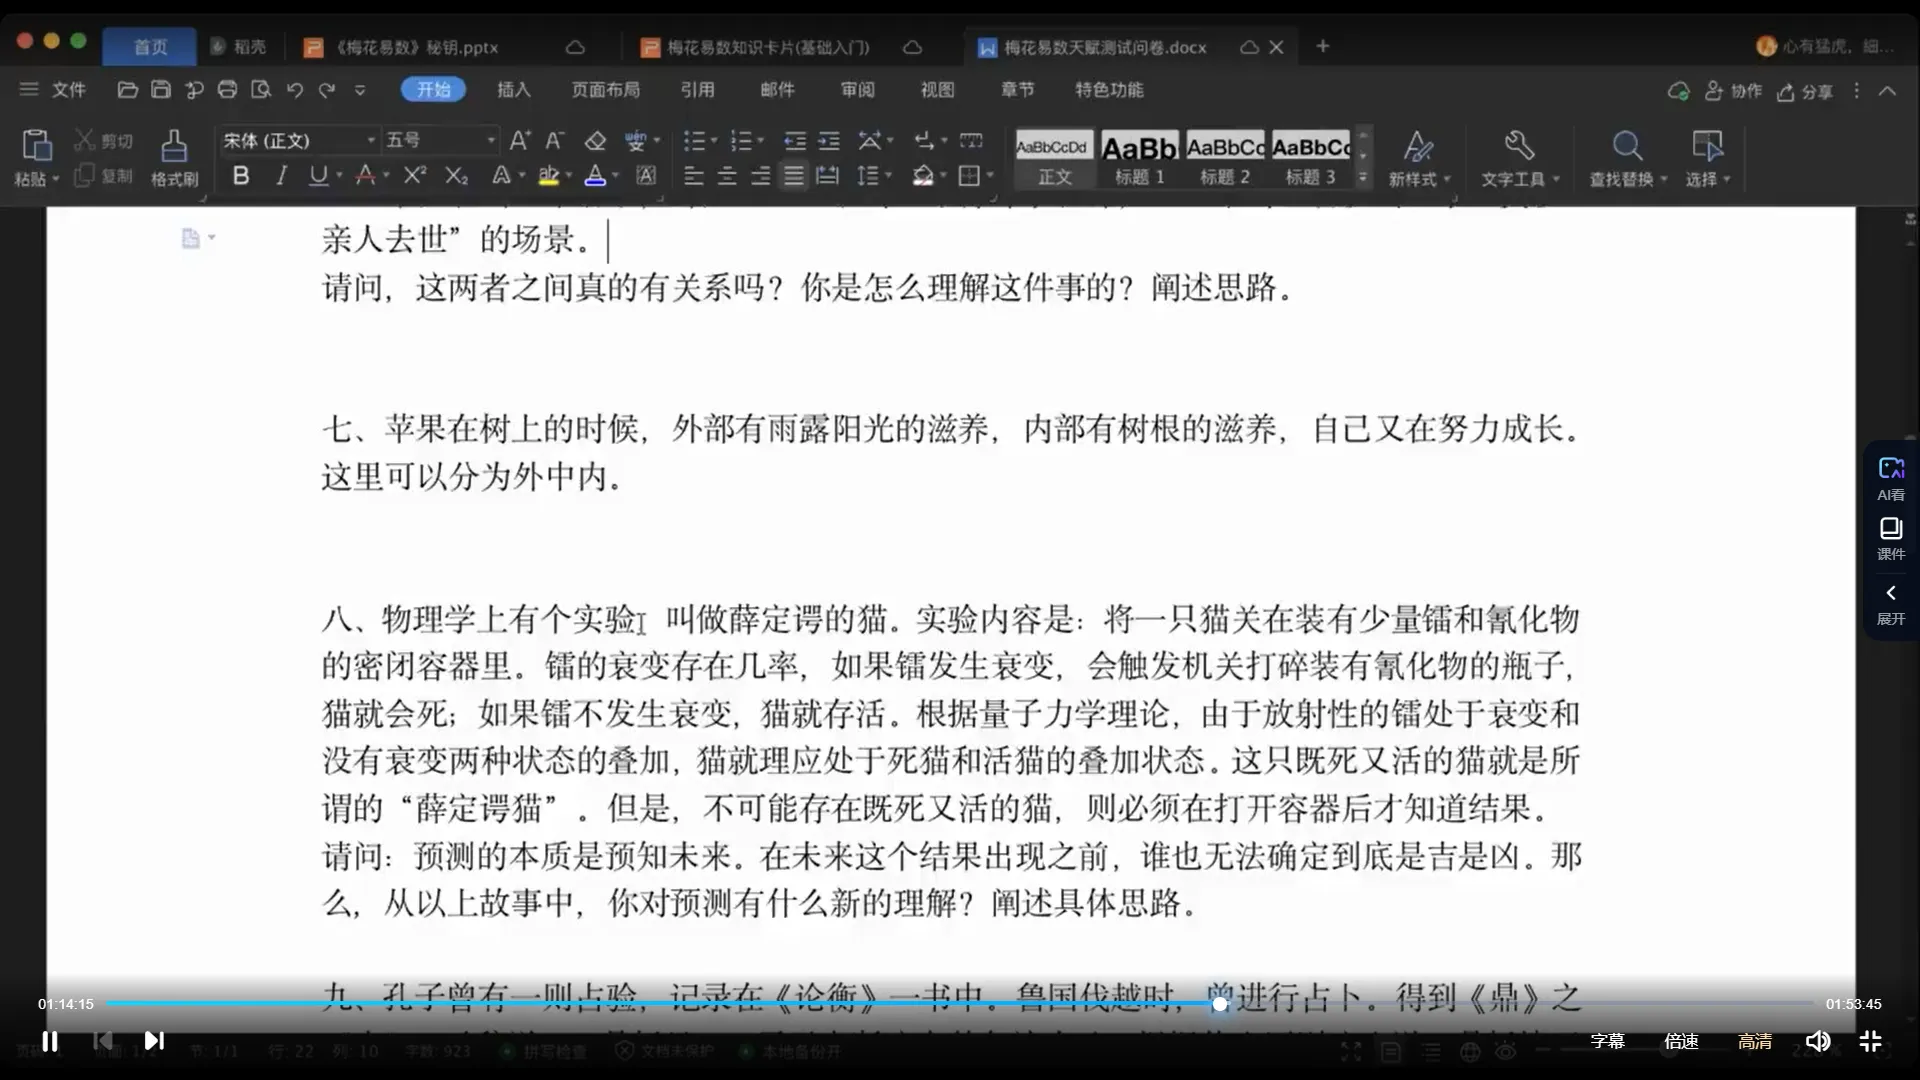Open the 视图 ribbon tab
Image resolution: width=1920 pixels, height=1080 pixels.
937,90
